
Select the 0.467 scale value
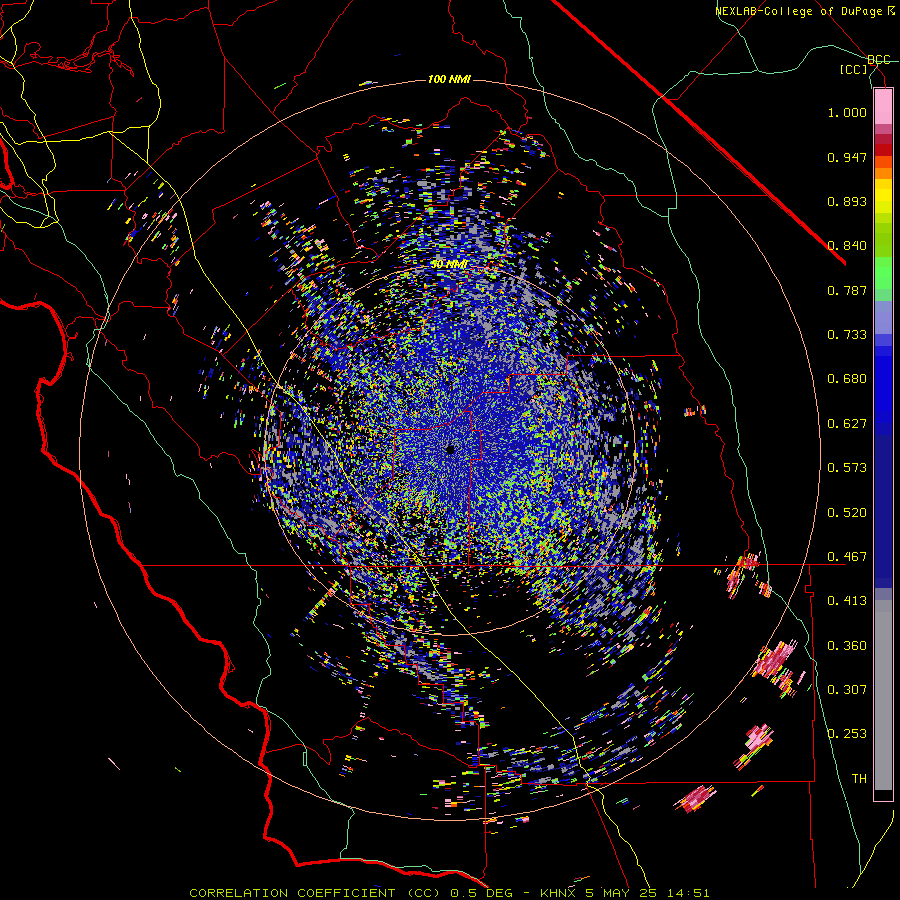847,557
